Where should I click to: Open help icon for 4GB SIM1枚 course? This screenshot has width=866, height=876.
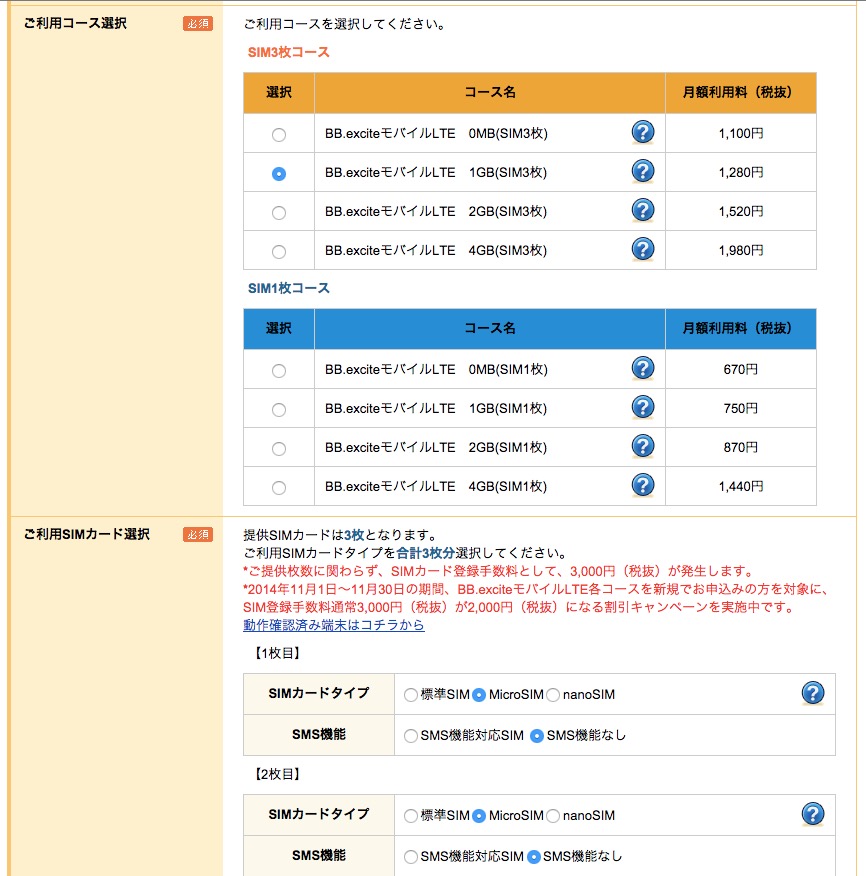(643, 486)
